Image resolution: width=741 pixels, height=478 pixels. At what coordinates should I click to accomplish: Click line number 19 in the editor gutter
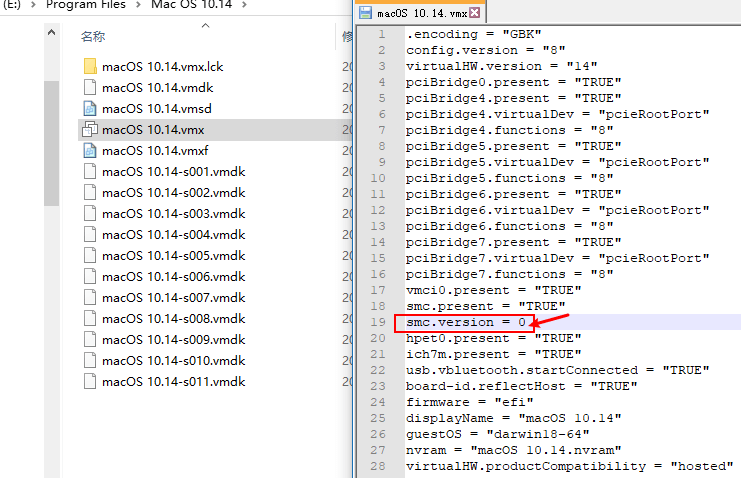tap(378, 322)
